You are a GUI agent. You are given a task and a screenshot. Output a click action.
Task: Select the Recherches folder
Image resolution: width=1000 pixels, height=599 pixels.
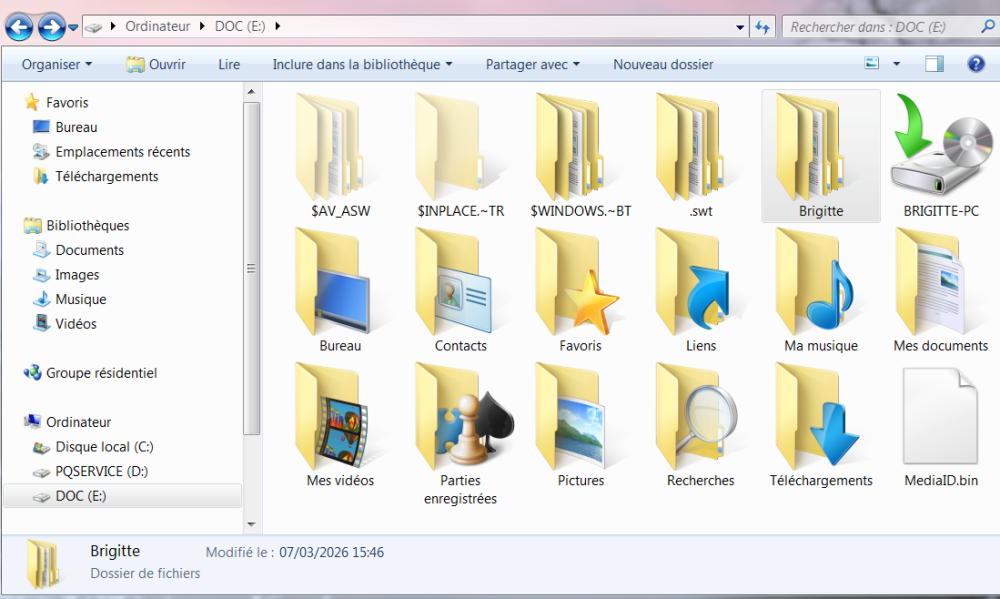pyautogui.click(x=700, y=425)
